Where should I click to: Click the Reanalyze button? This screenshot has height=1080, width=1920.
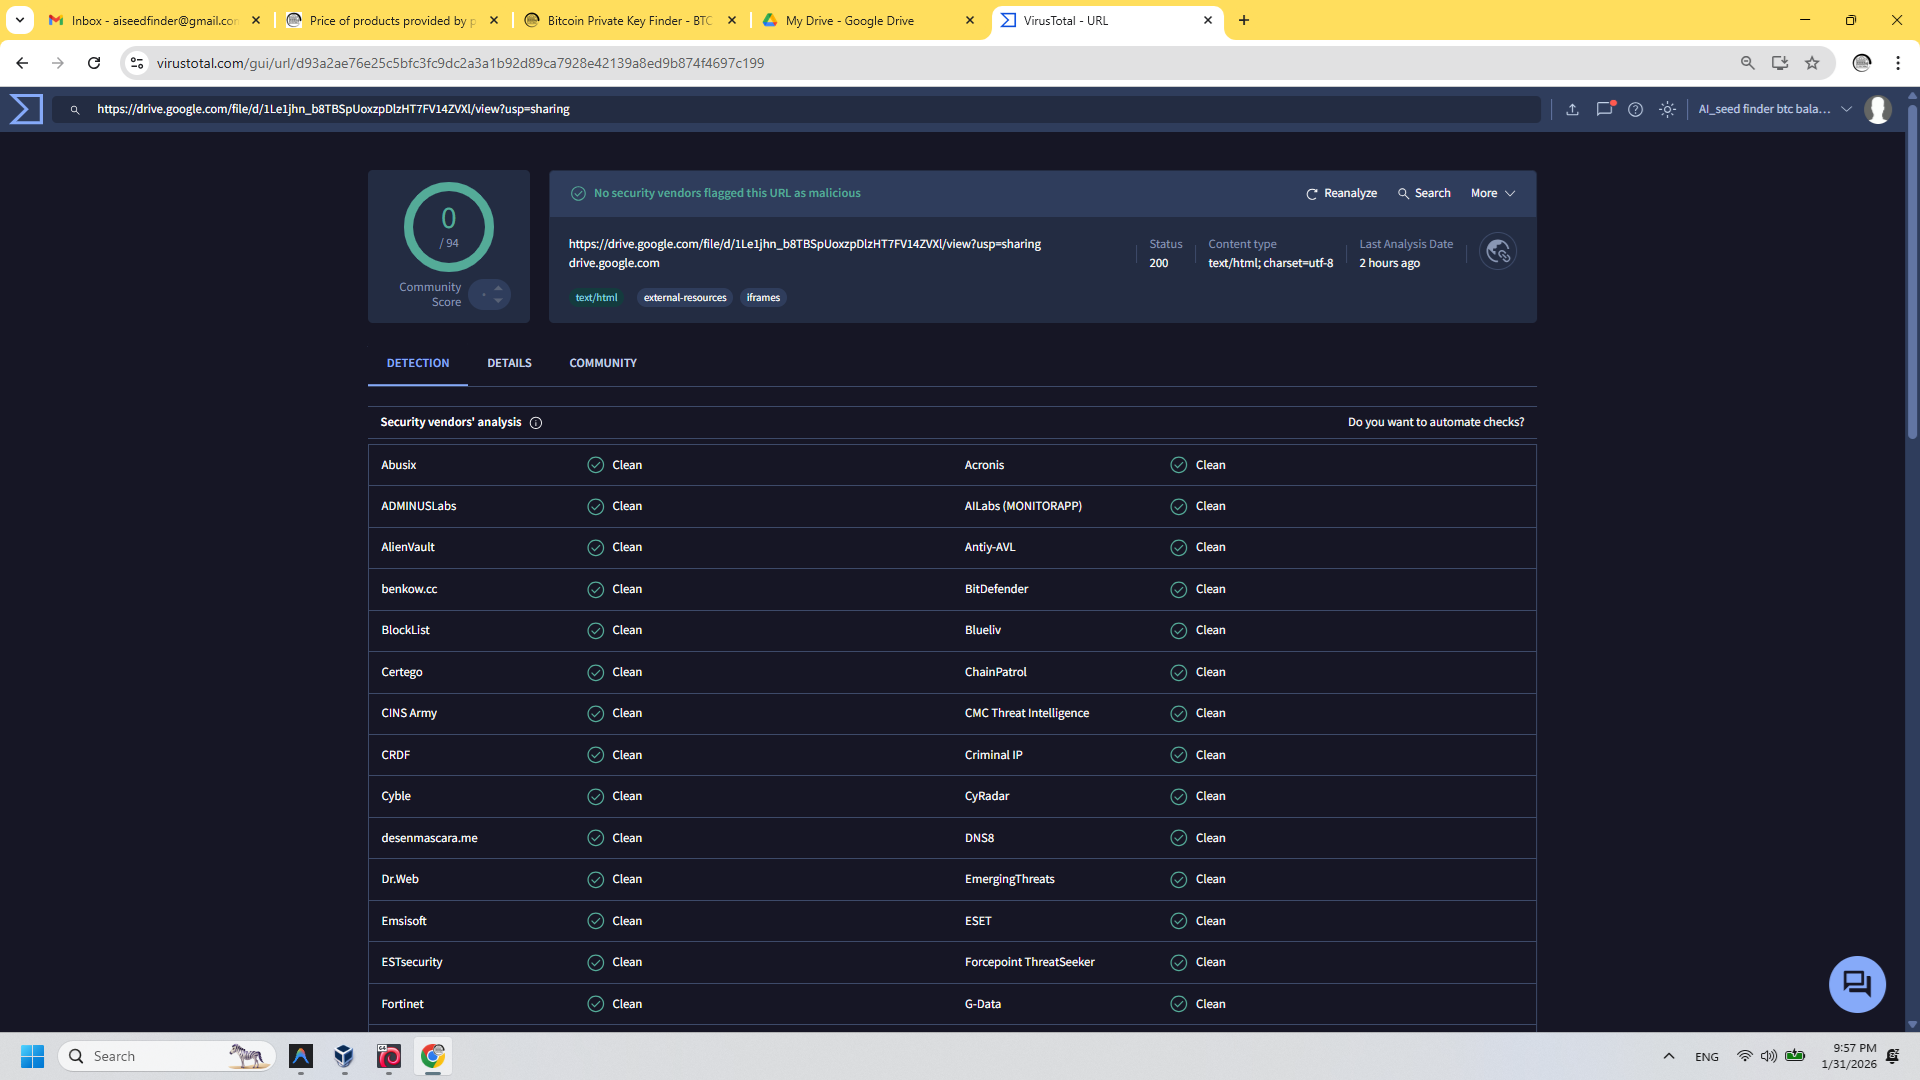1341,193
